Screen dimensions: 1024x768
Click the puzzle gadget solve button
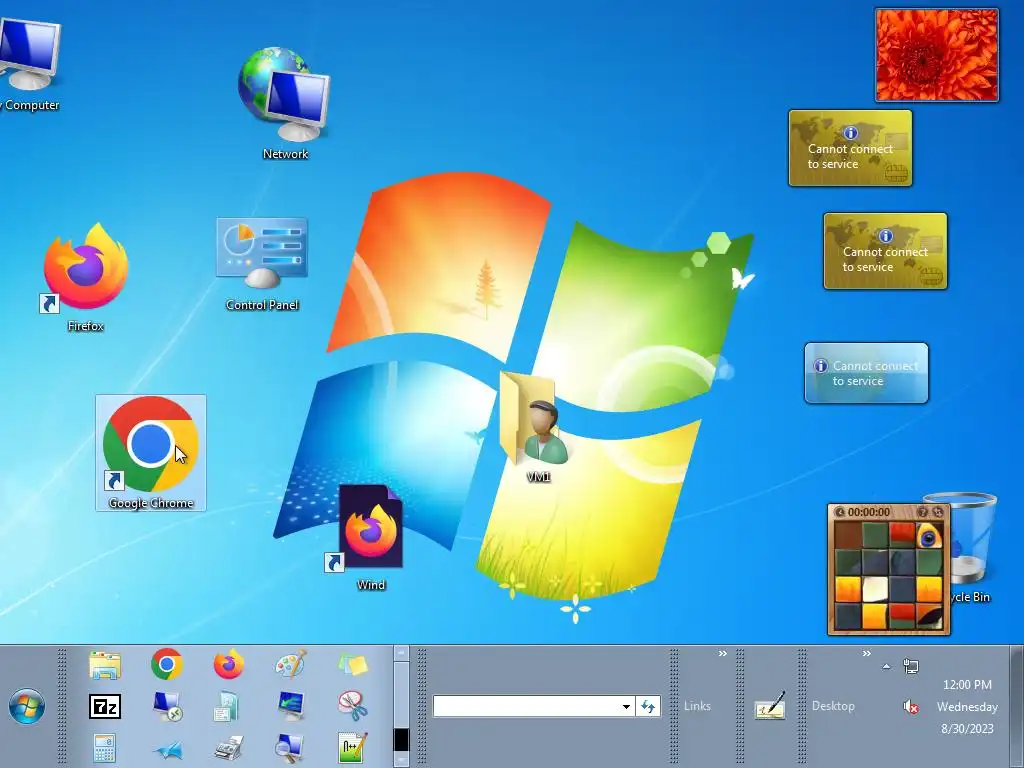(x=938, y=513)
